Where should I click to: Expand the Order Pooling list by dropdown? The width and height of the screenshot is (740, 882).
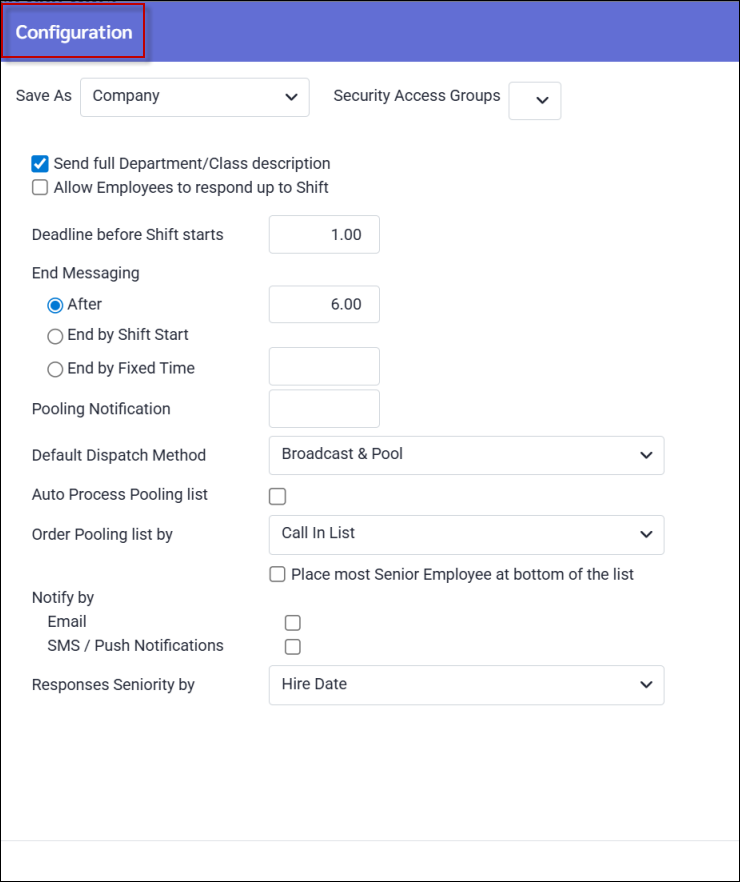(466, 534)
